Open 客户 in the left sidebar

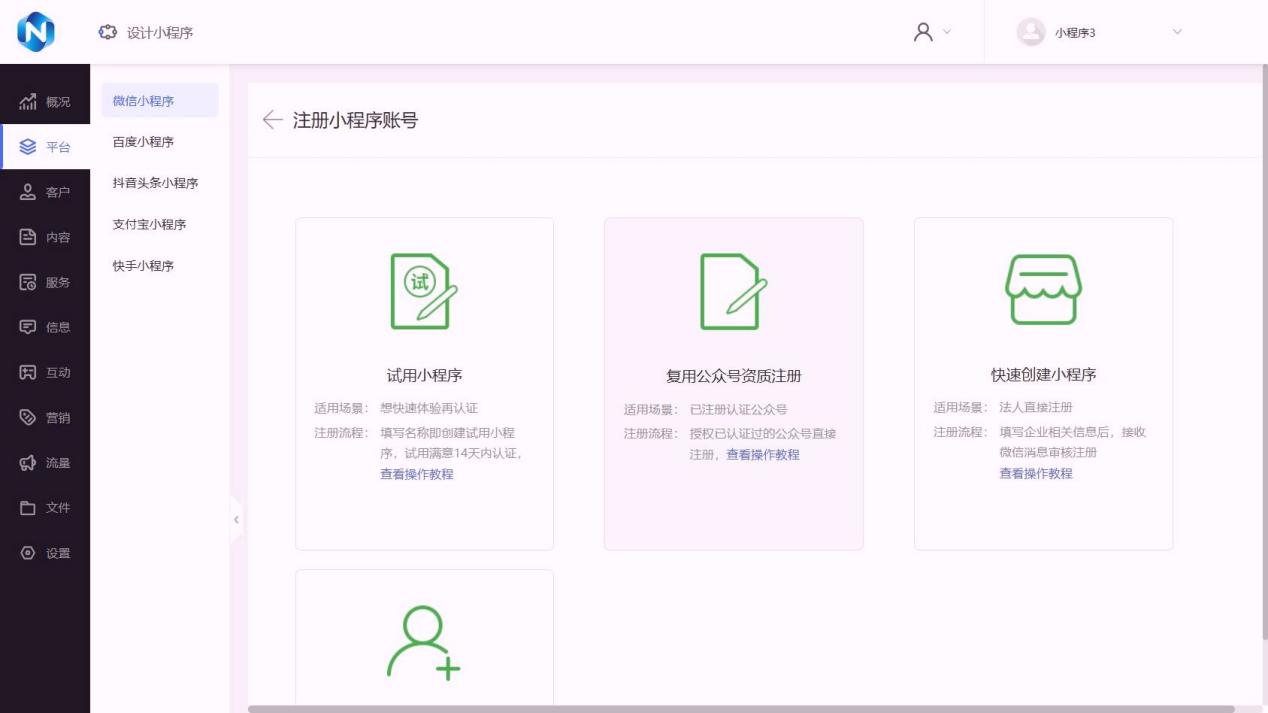(45, 192)
